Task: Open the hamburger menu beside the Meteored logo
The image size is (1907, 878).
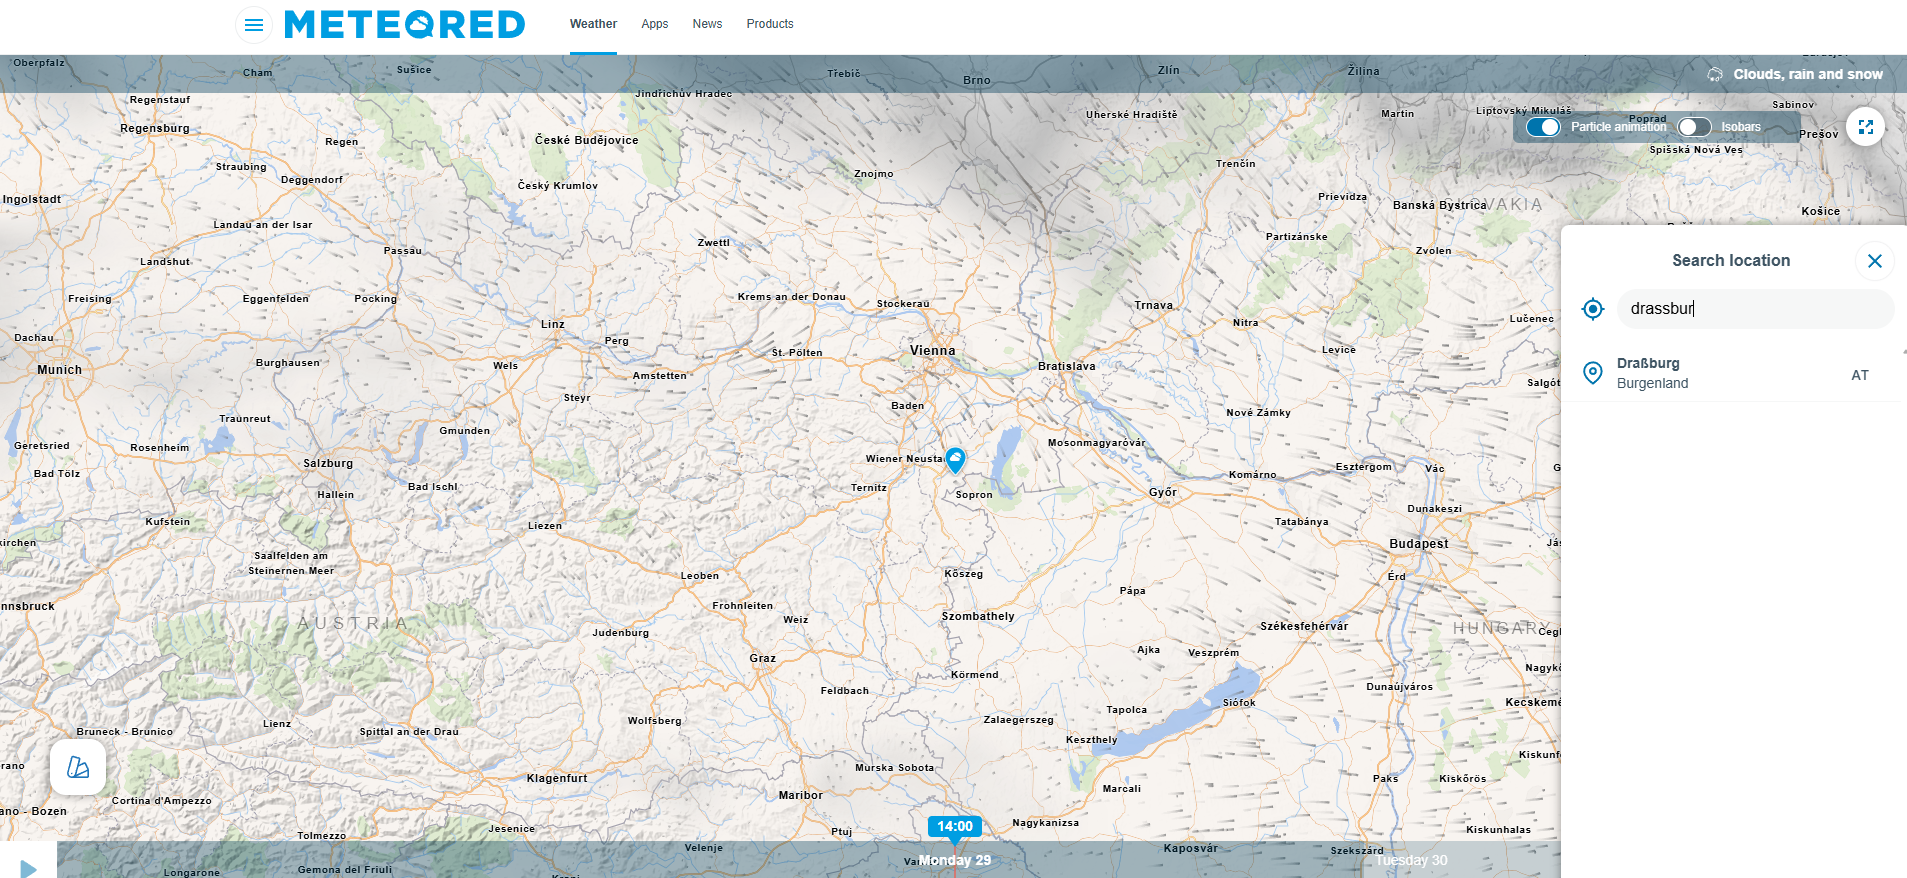Action: (x=254, y=25)
